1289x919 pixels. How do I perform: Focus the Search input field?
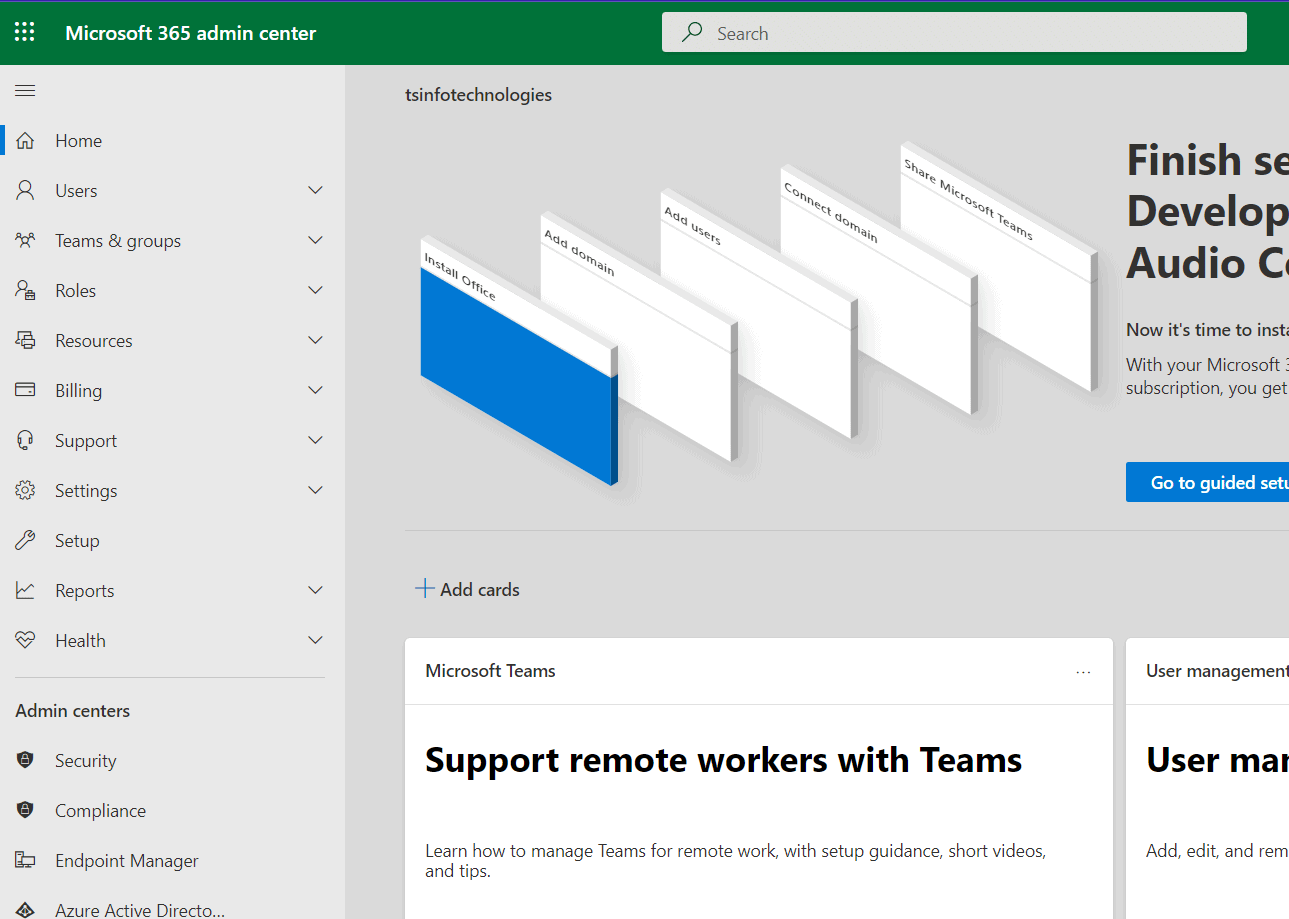click(954, 32)
